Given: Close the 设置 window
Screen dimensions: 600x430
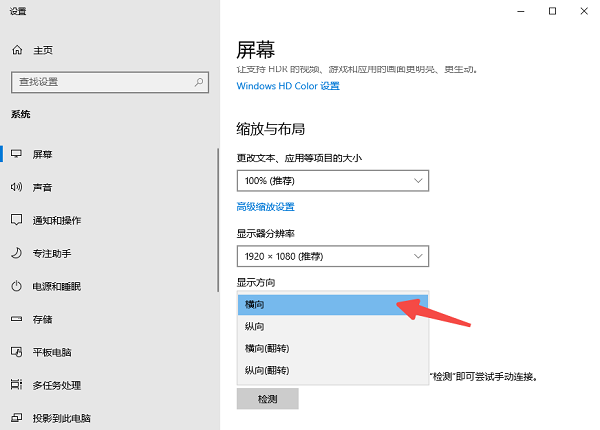Looking at the screenshot, I should coord(584,11).
